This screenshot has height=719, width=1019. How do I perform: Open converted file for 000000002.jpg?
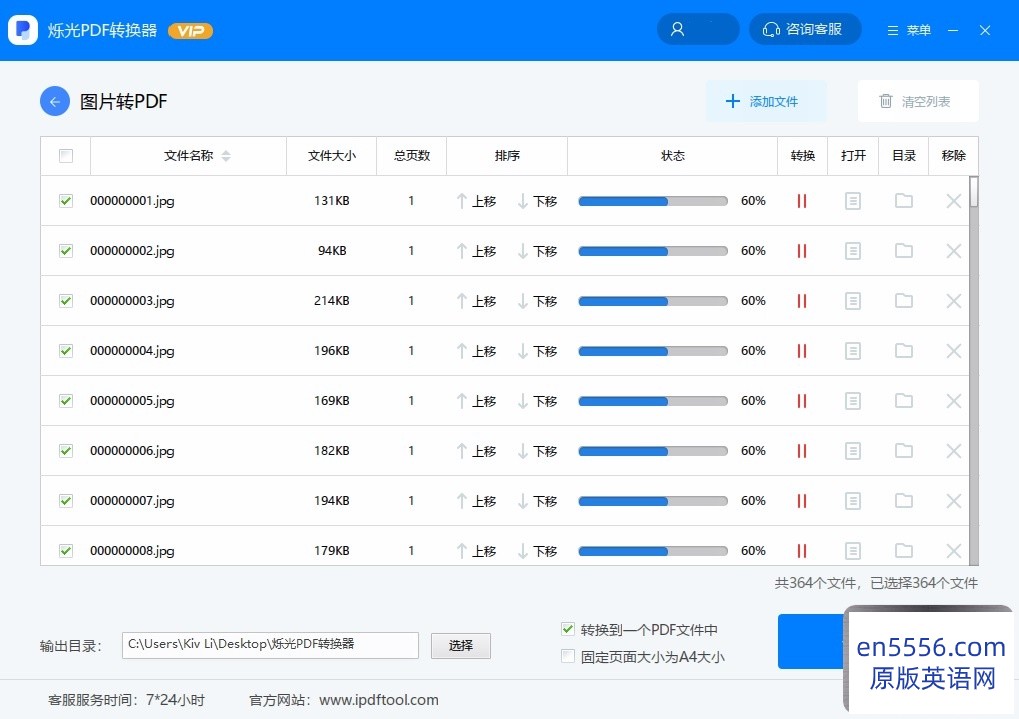tap(852, 251)
